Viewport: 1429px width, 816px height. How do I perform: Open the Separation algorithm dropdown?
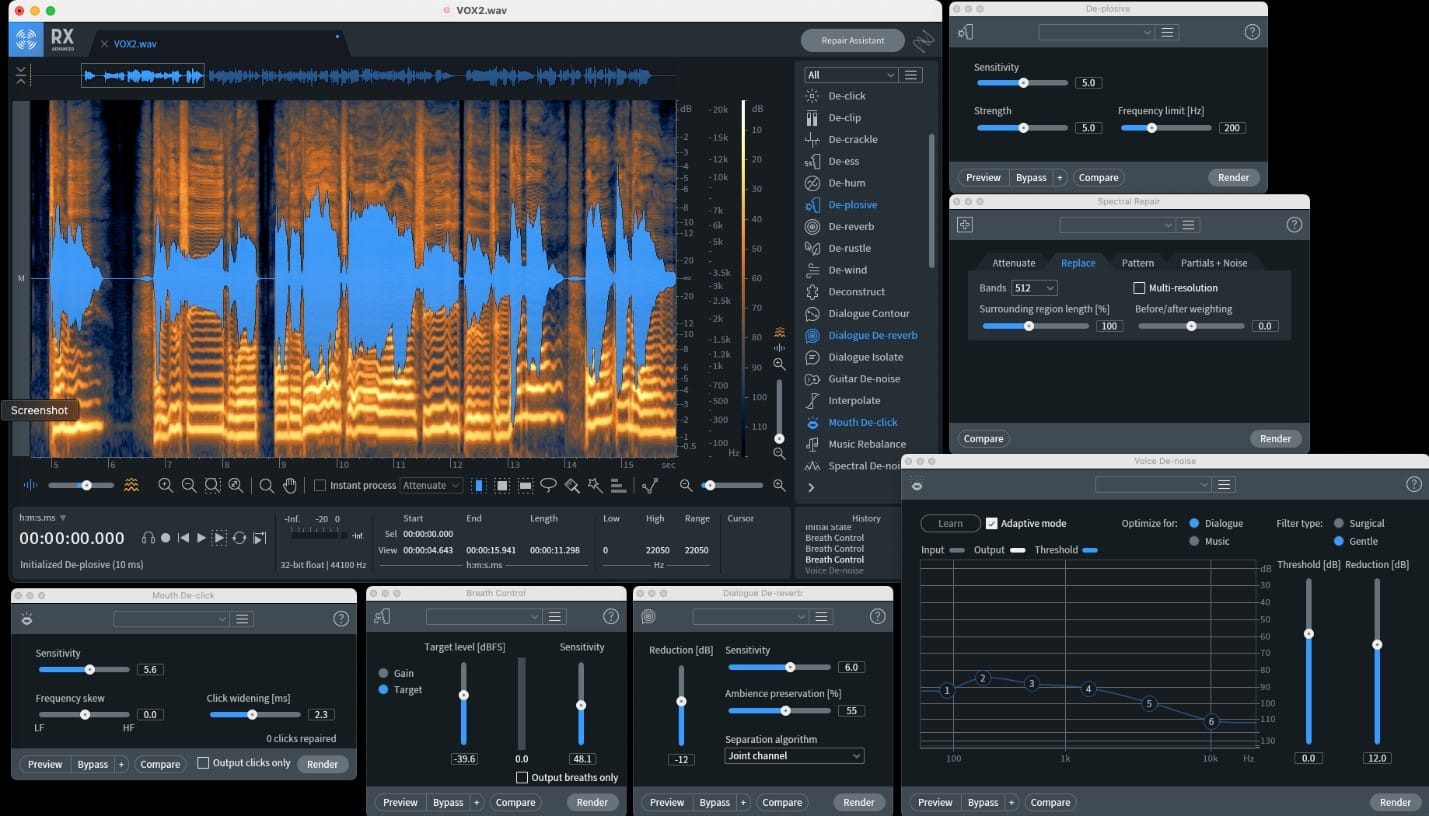(x=793, y=755)
